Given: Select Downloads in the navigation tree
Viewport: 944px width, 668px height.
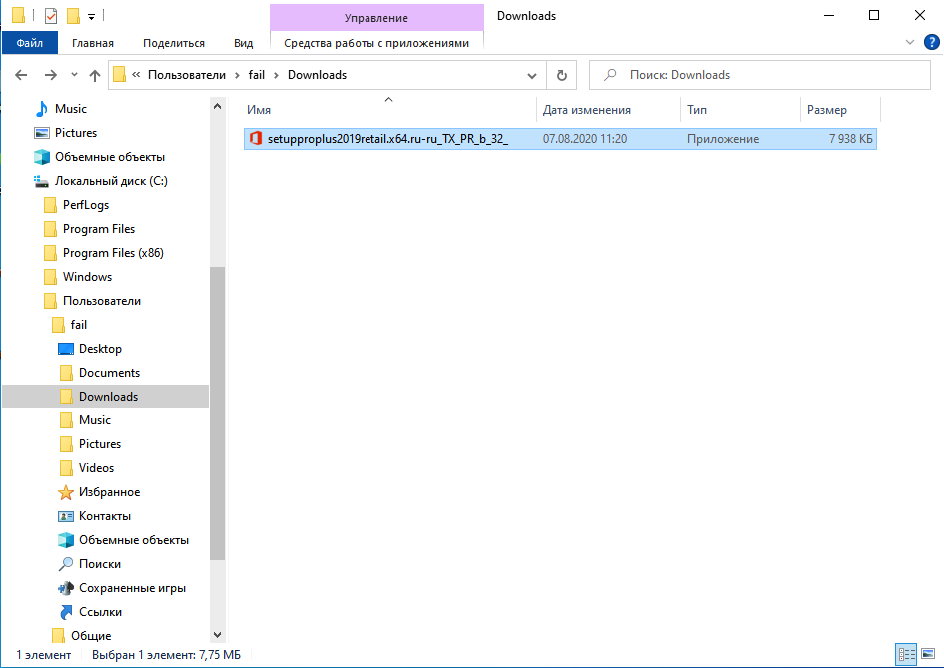Looking at the screenshot, I should (x=105, y=397).
